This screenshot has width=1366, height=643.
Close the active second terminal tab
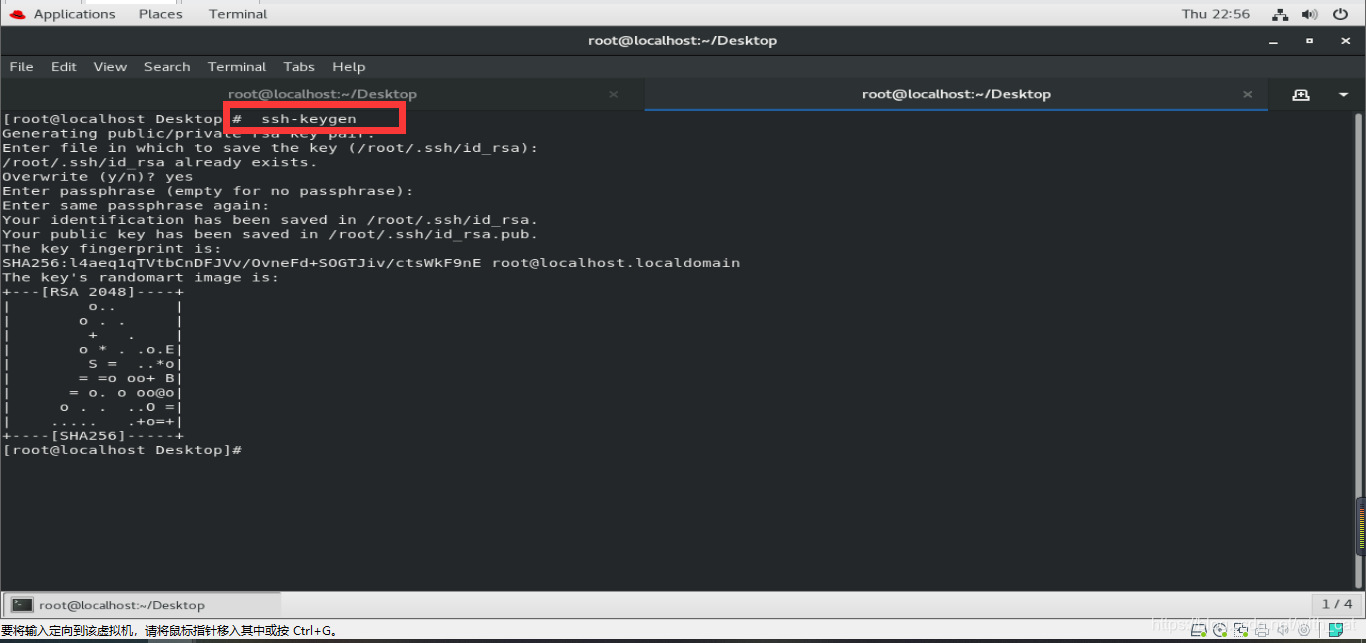1247,94
